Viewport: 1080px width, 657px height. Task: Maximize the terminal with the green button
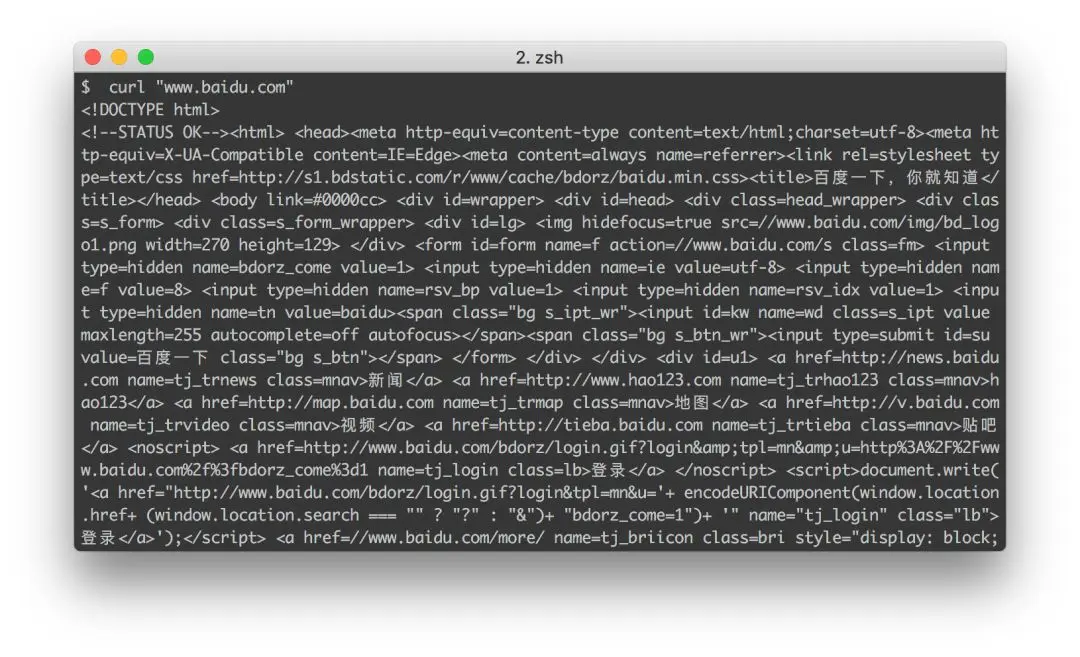click(145, 57)
